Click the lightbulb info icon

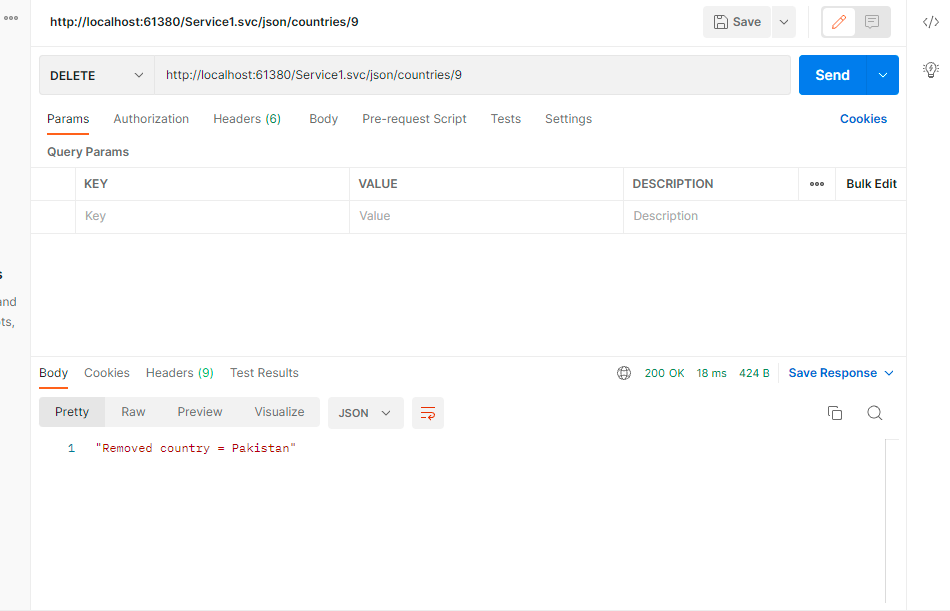(931, 70)
